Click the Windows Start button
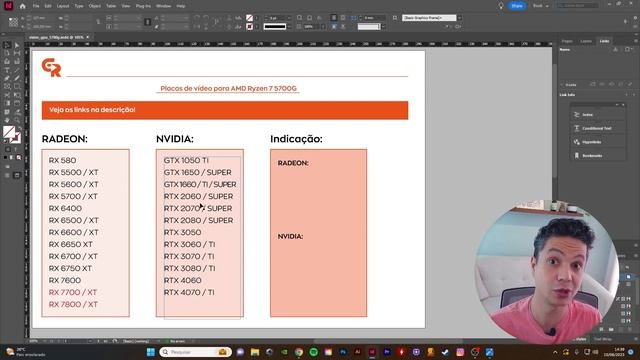This screenshot has height=360, width=640. coord(151,352)
